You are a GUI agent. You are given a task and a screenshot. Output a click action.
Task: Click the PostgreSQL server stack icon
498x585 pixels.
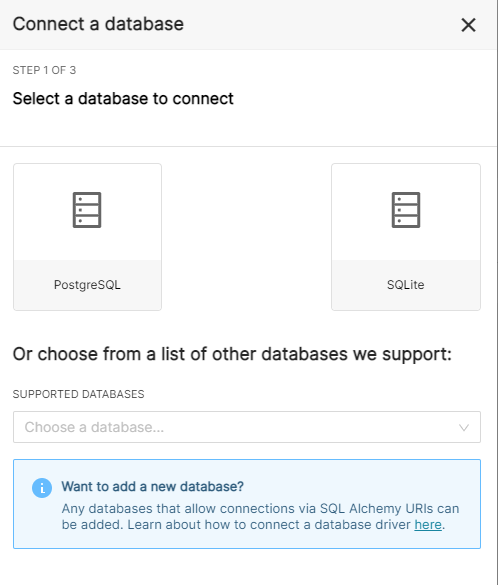(x=87, y=210)
